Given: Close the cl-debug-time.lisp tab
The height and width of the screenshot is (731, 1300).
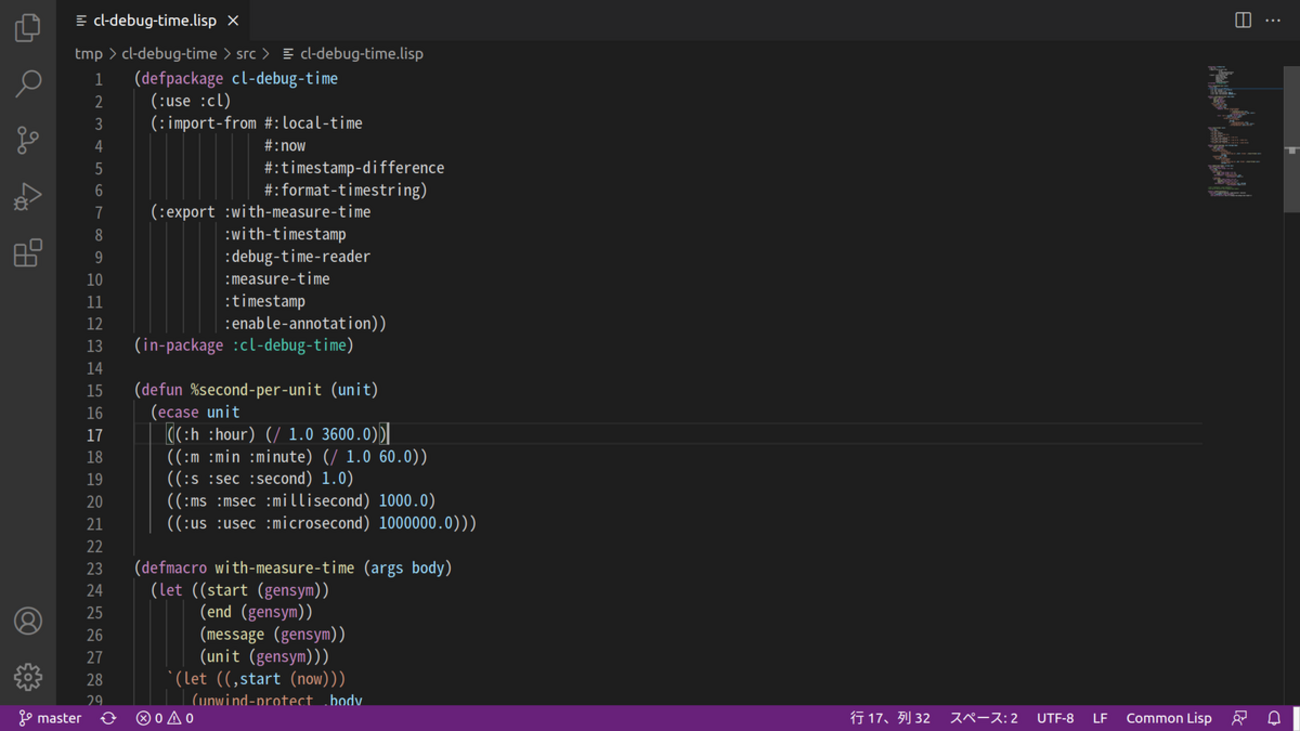Looking at the screenshot, I should point(233,20).
